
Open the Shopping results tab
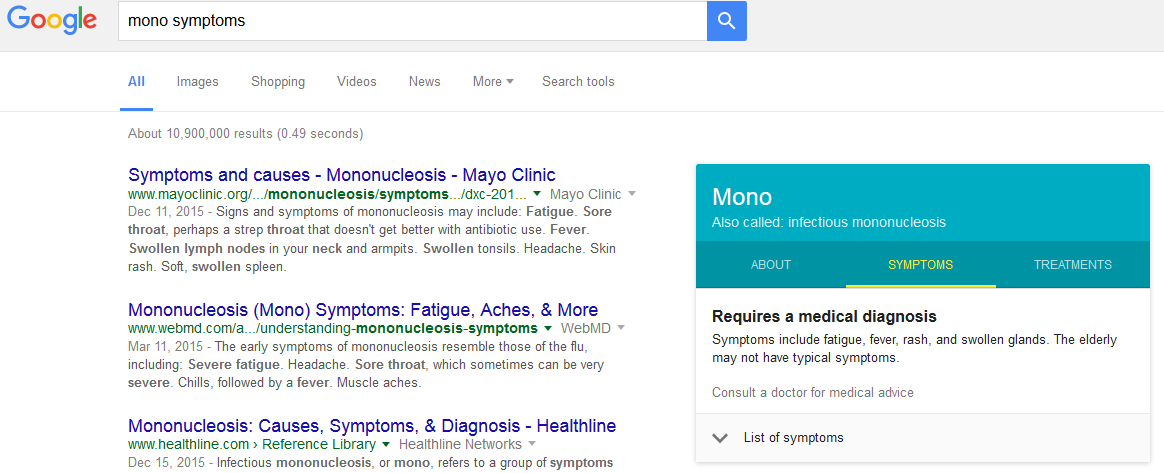click(x=278, y=82)
